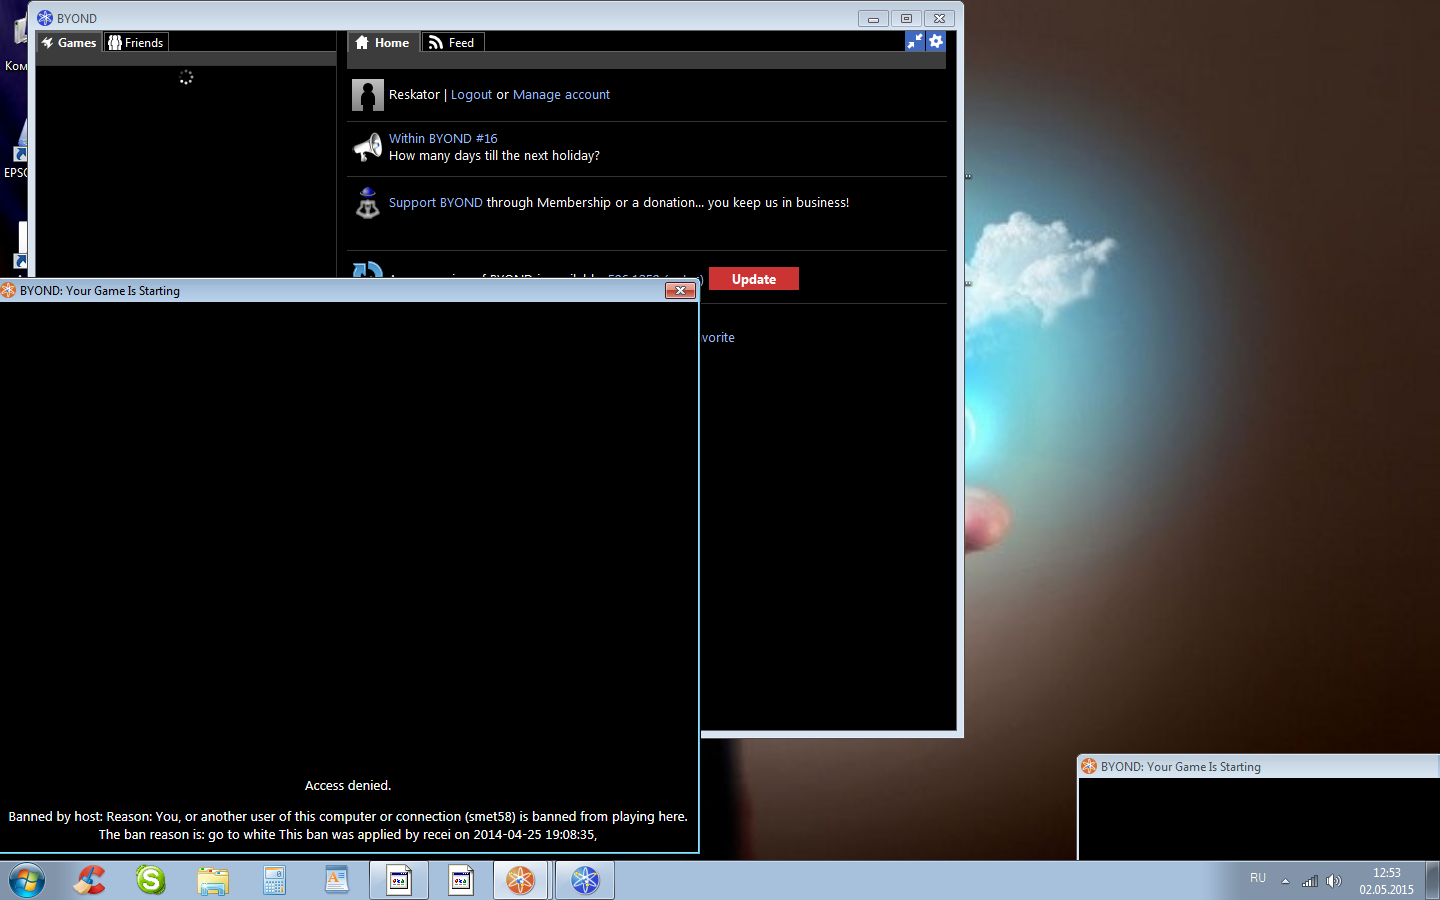Viewport: 1440px width, 900px height.
Task: Open the network signal tray icon
Action: click(1310, 881)
